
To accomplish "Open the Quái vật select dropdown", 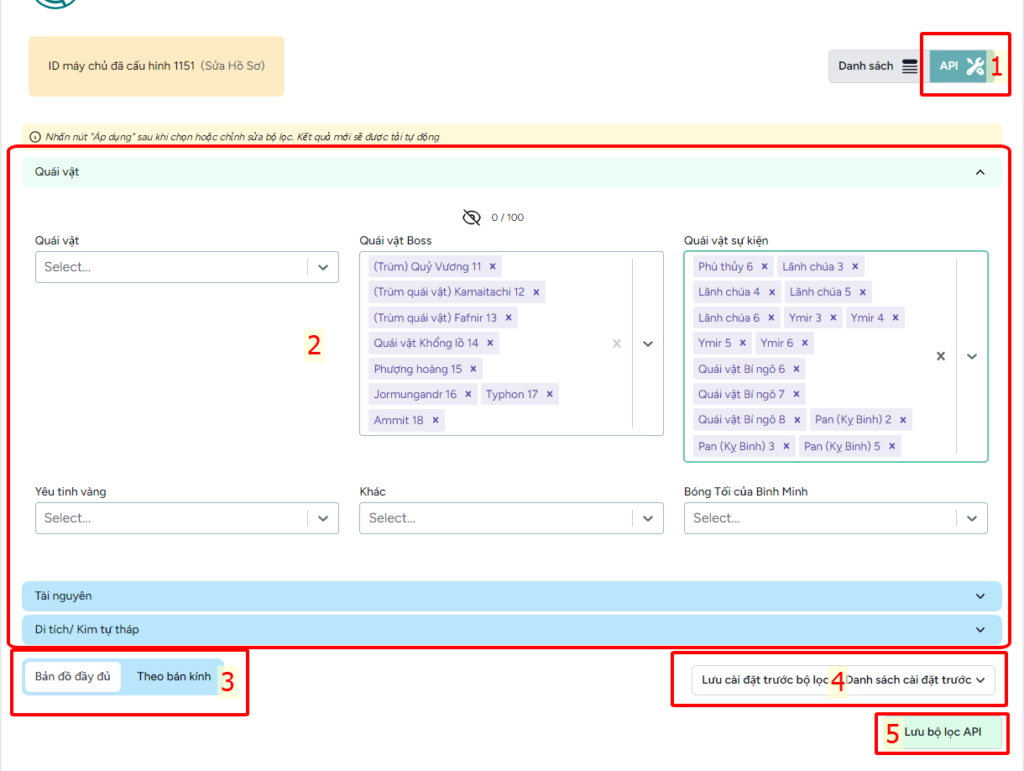I will pos(323,267).
